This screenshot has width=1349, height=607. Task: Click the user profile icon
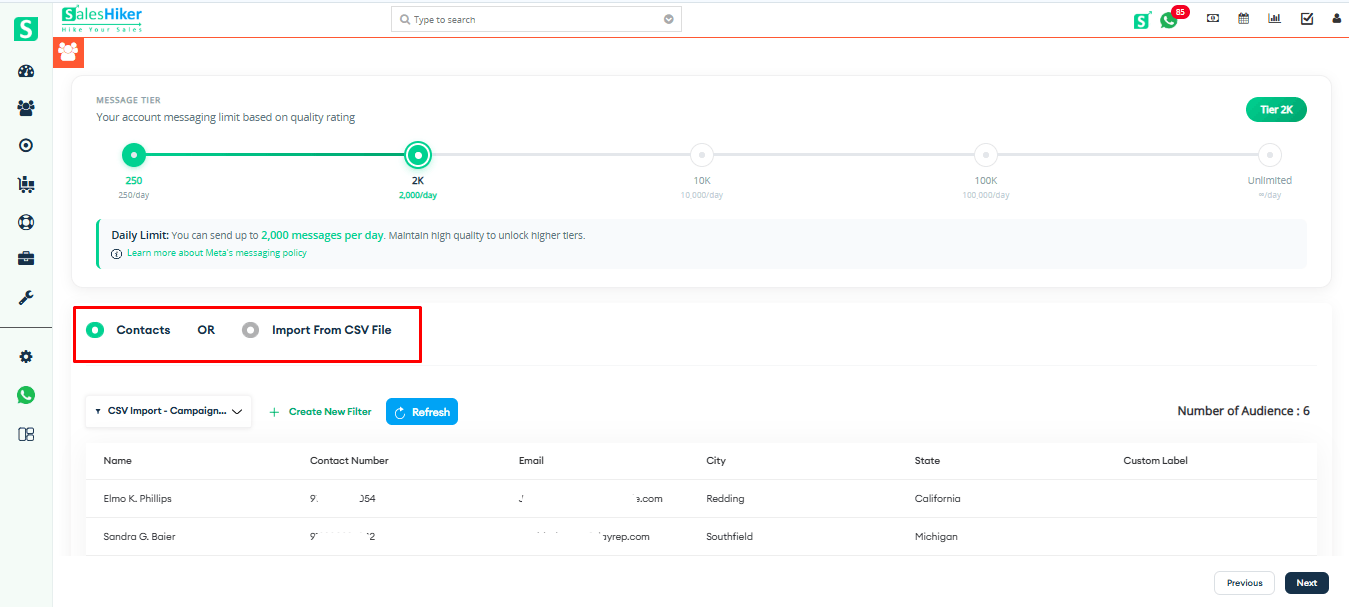tap(1336, 19)
